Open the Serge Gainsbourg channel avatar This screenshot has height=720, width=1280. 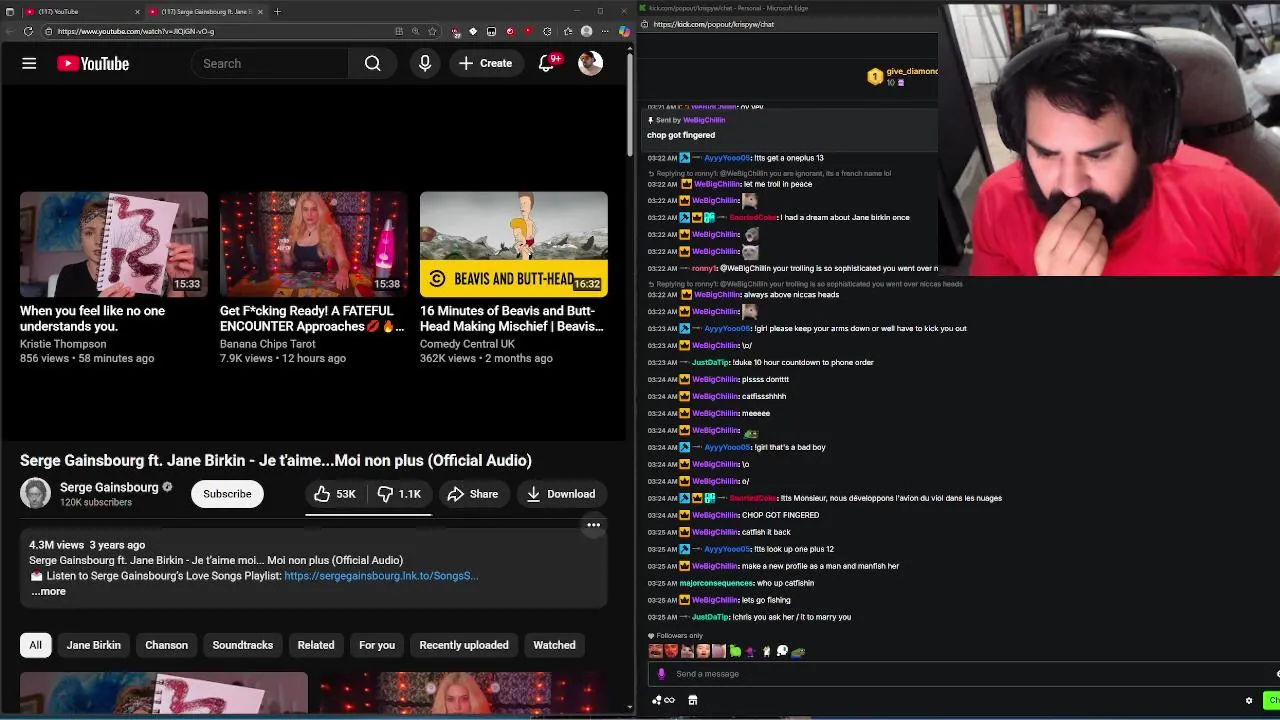click(35, 494)
